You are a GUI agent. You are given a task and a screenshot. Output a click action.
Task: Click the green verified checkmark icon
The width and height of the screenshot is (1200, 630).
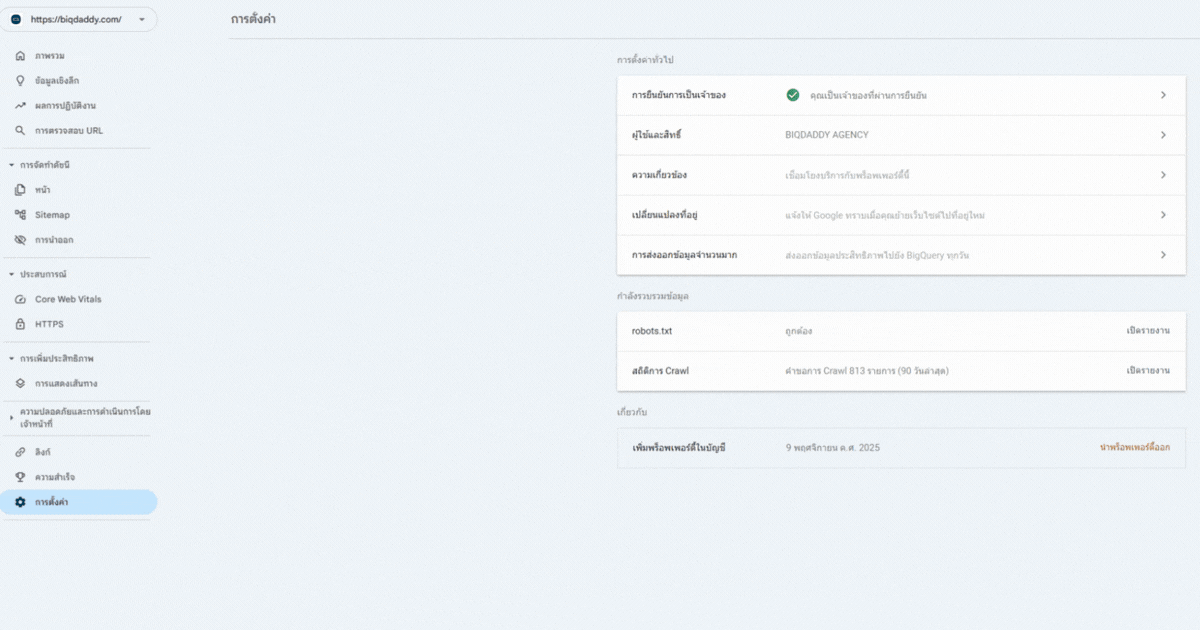point(793,95)
